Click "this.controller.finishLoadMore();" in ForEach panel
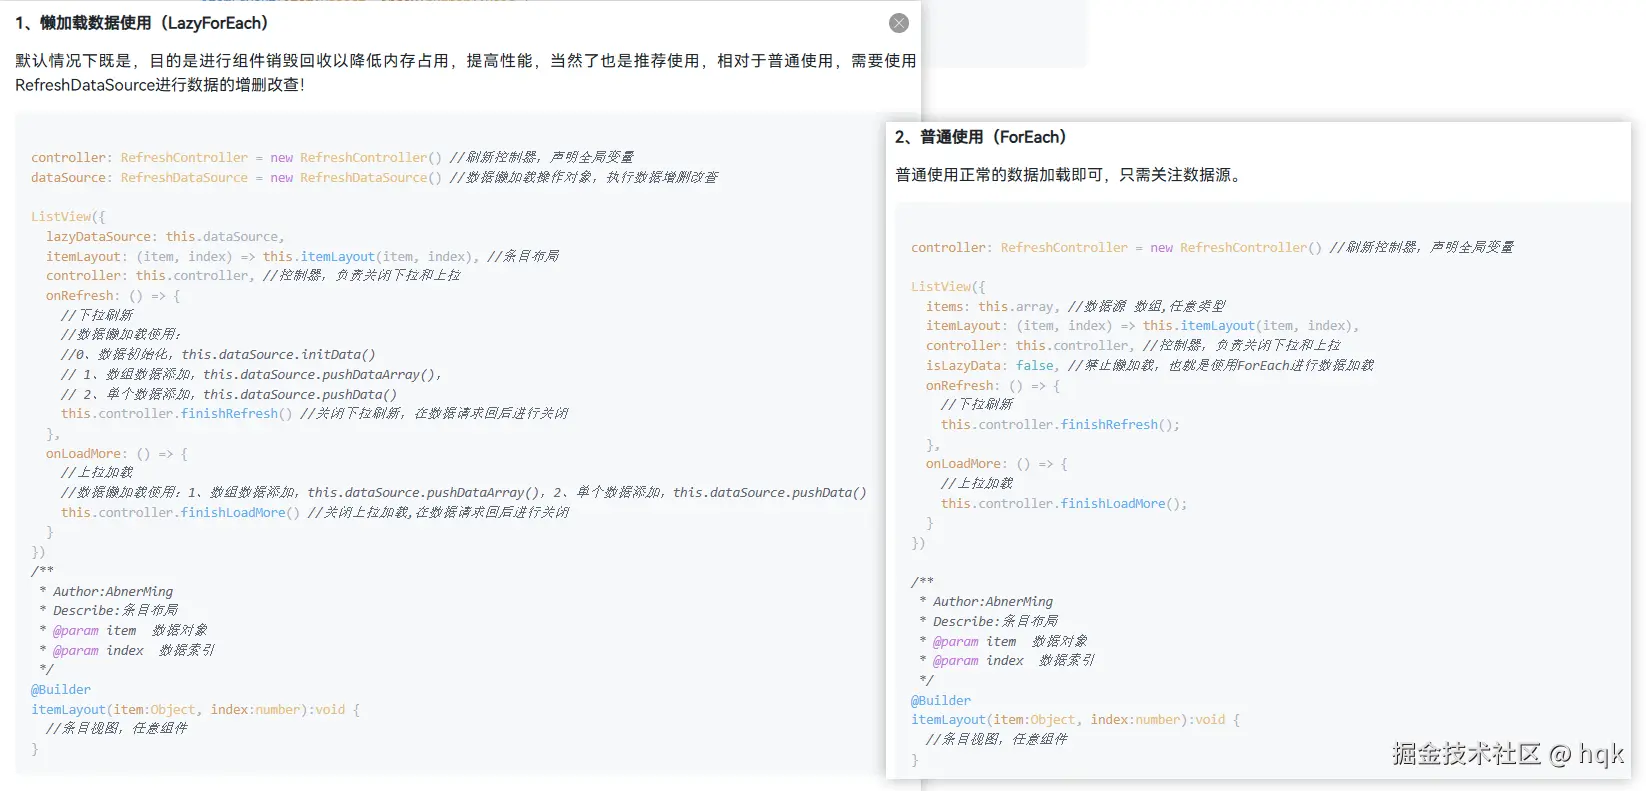The image size is (1646, 791). (x=1064, y=504)
